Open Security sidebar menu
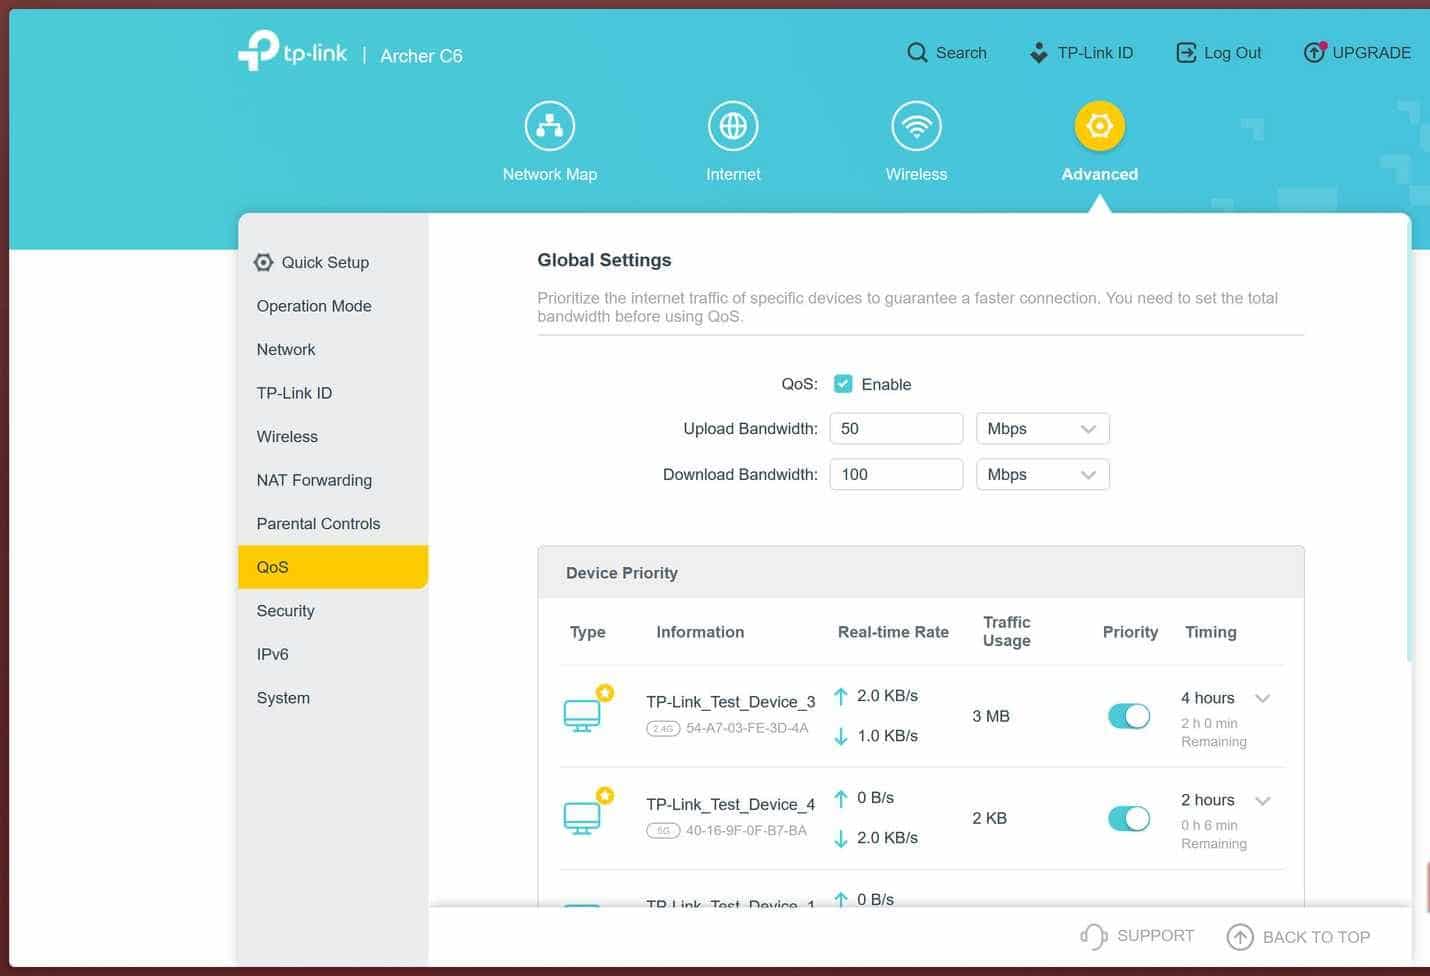 (333, 610)
